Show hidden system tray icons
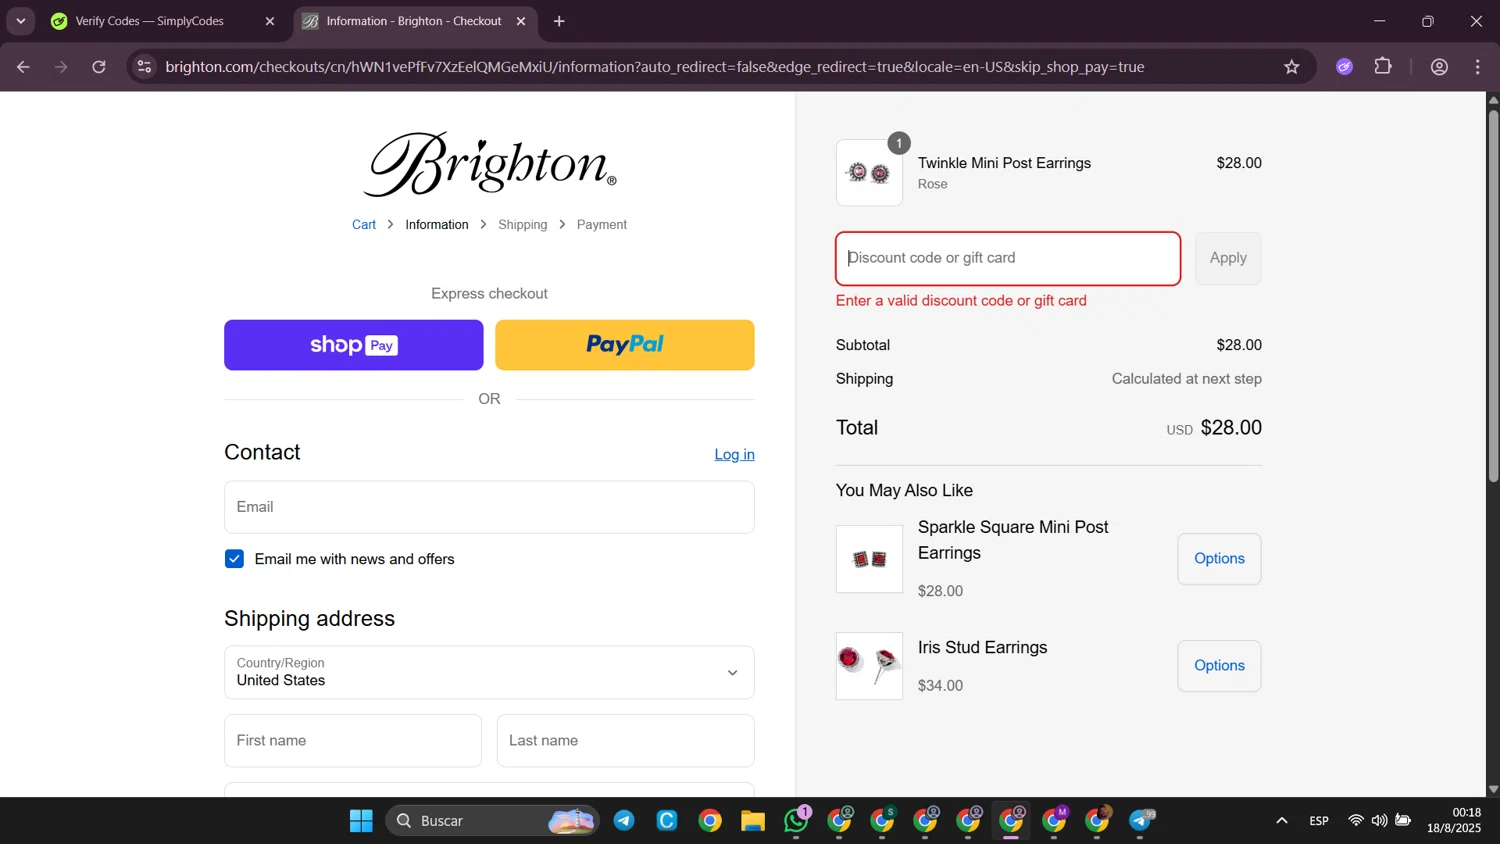This screenshot has height=844, width=1500. click(x=1281, y=821)
